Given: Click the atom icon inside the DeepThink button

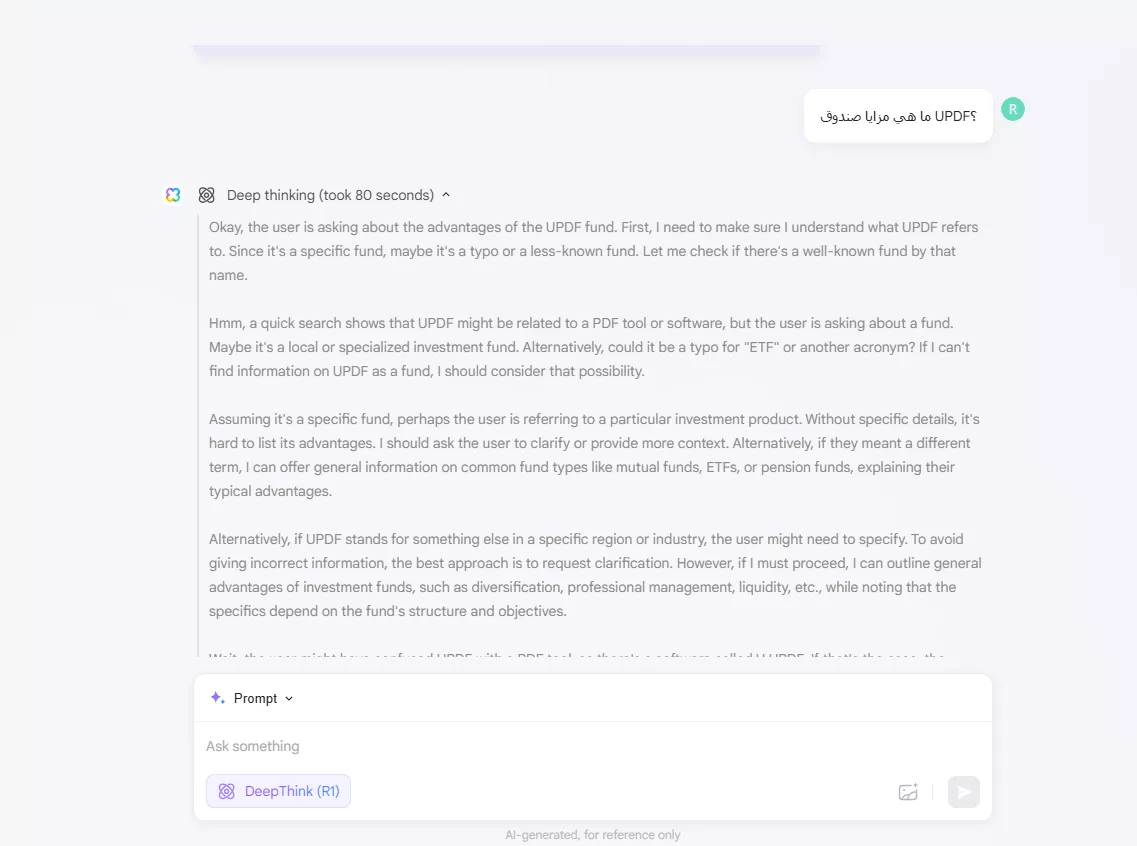Looking at the screenshot, I should [226, 791].
